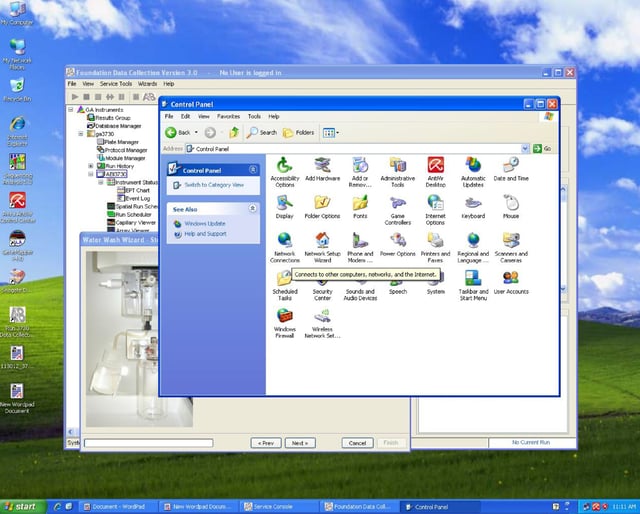Open Internet Options icon
The image size is (640, 514).
pos(436,210)
